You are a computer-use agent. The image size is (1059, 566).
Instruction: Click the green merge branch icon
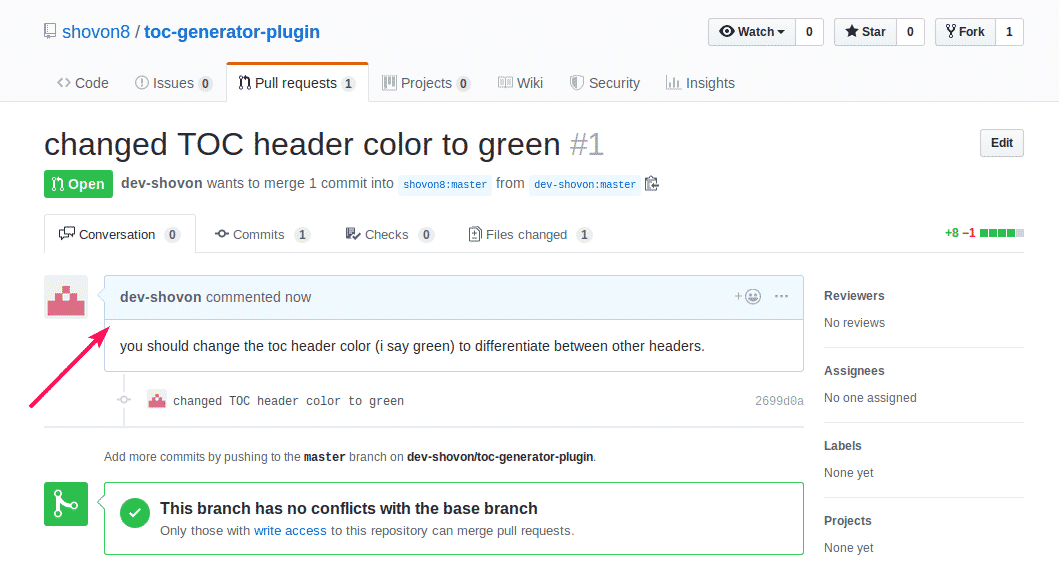tap(66, 504)
